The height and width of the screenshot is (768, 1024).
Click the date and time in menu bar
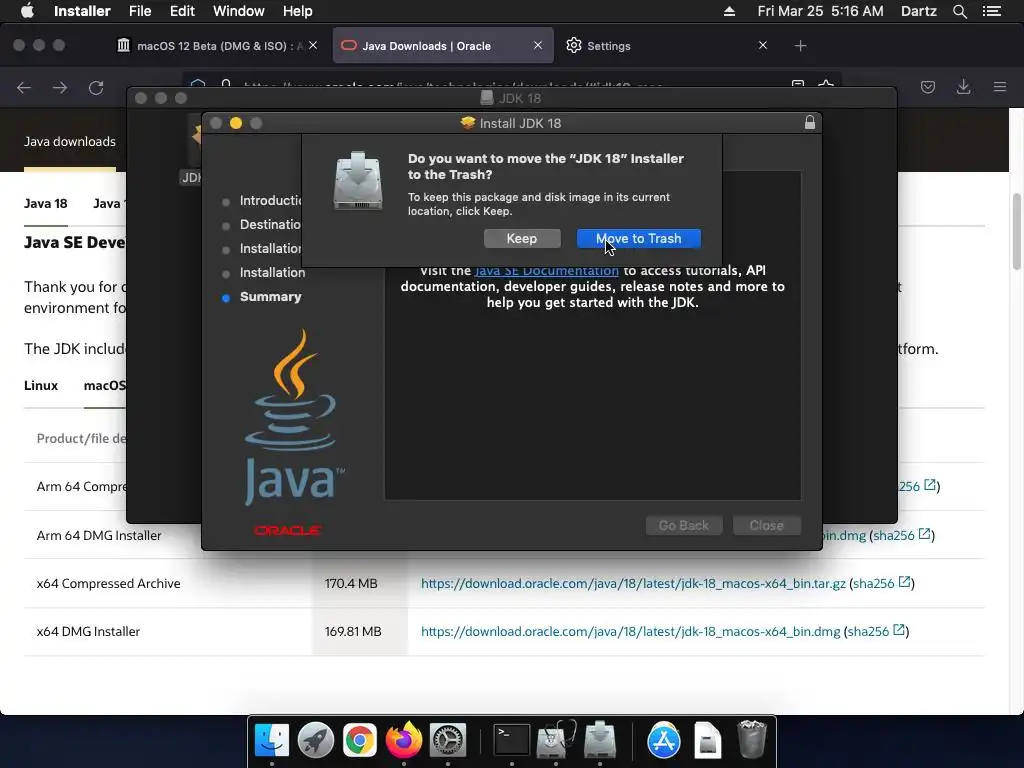click(x=820, y=11)
